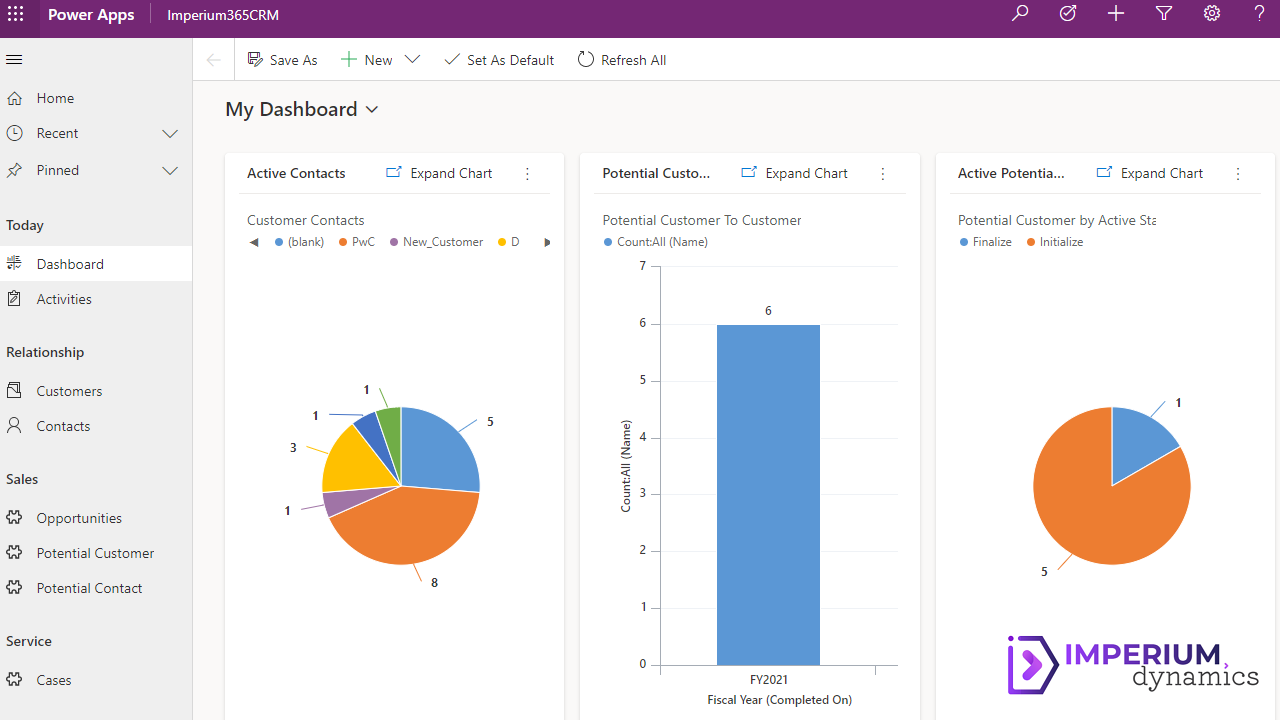Click the Potential Customer puzzle icon
1280x720 pixels.
(x=14, y=553)
